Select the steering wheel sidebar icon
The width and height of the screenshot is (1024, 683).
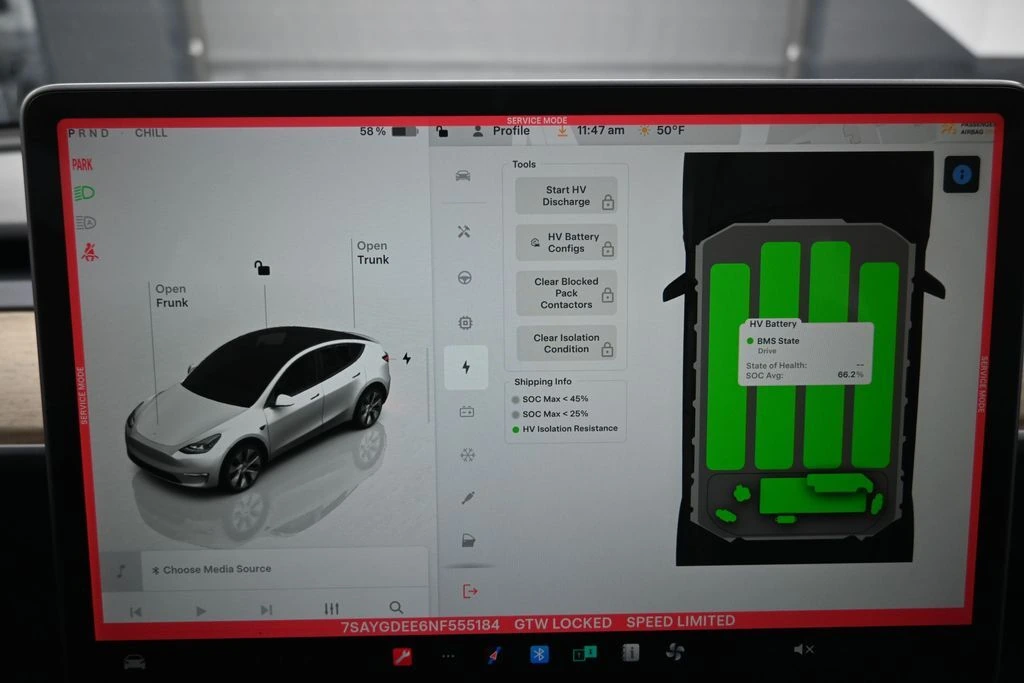465,278
